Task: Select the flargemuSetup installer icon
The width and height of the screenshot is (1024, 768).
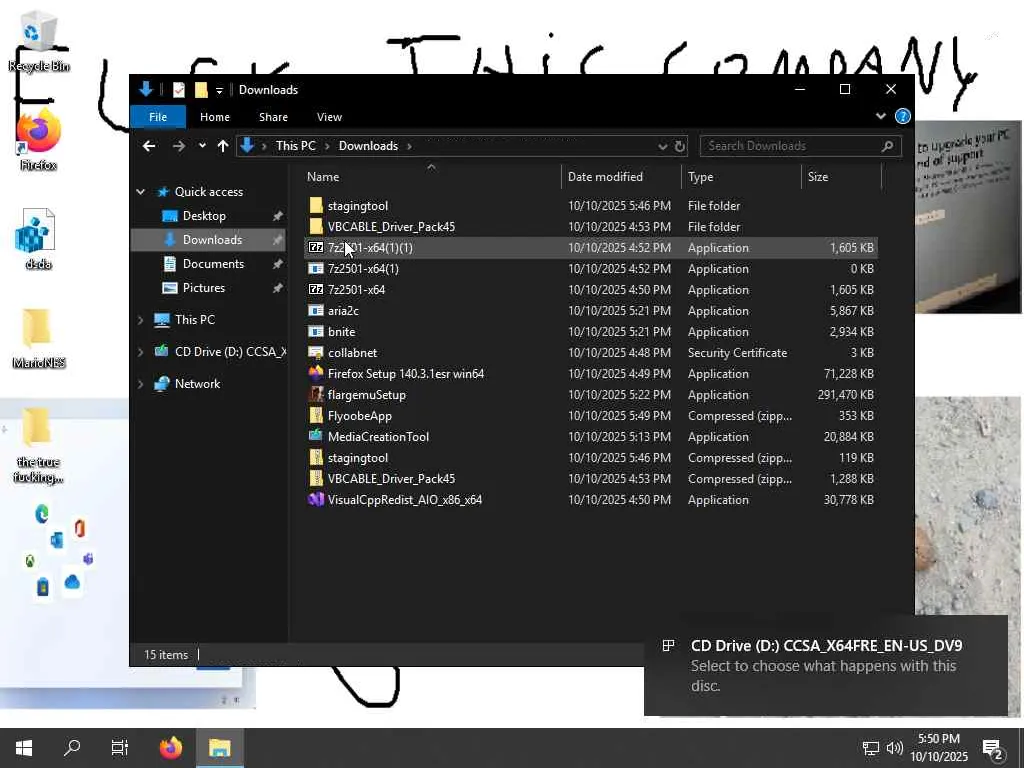Action: point(316,394)
